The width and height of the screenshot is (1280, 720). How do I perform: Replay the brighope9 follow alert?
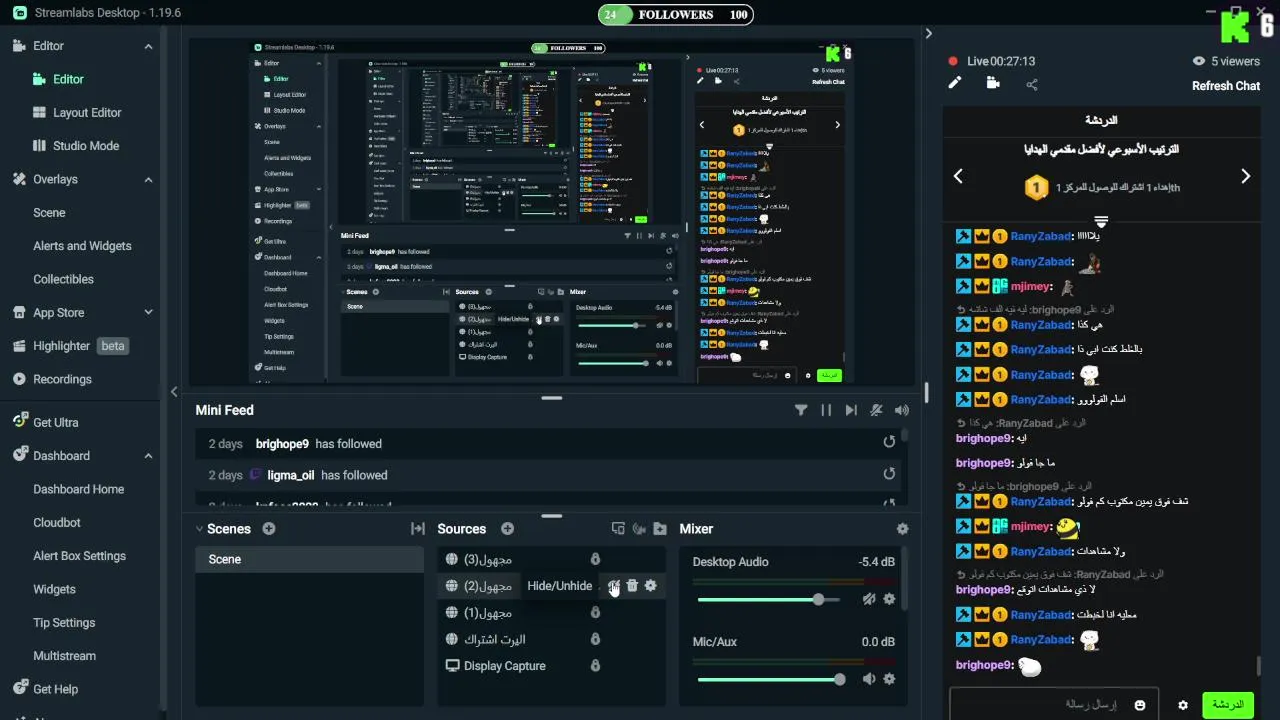(x=889, y=443)
